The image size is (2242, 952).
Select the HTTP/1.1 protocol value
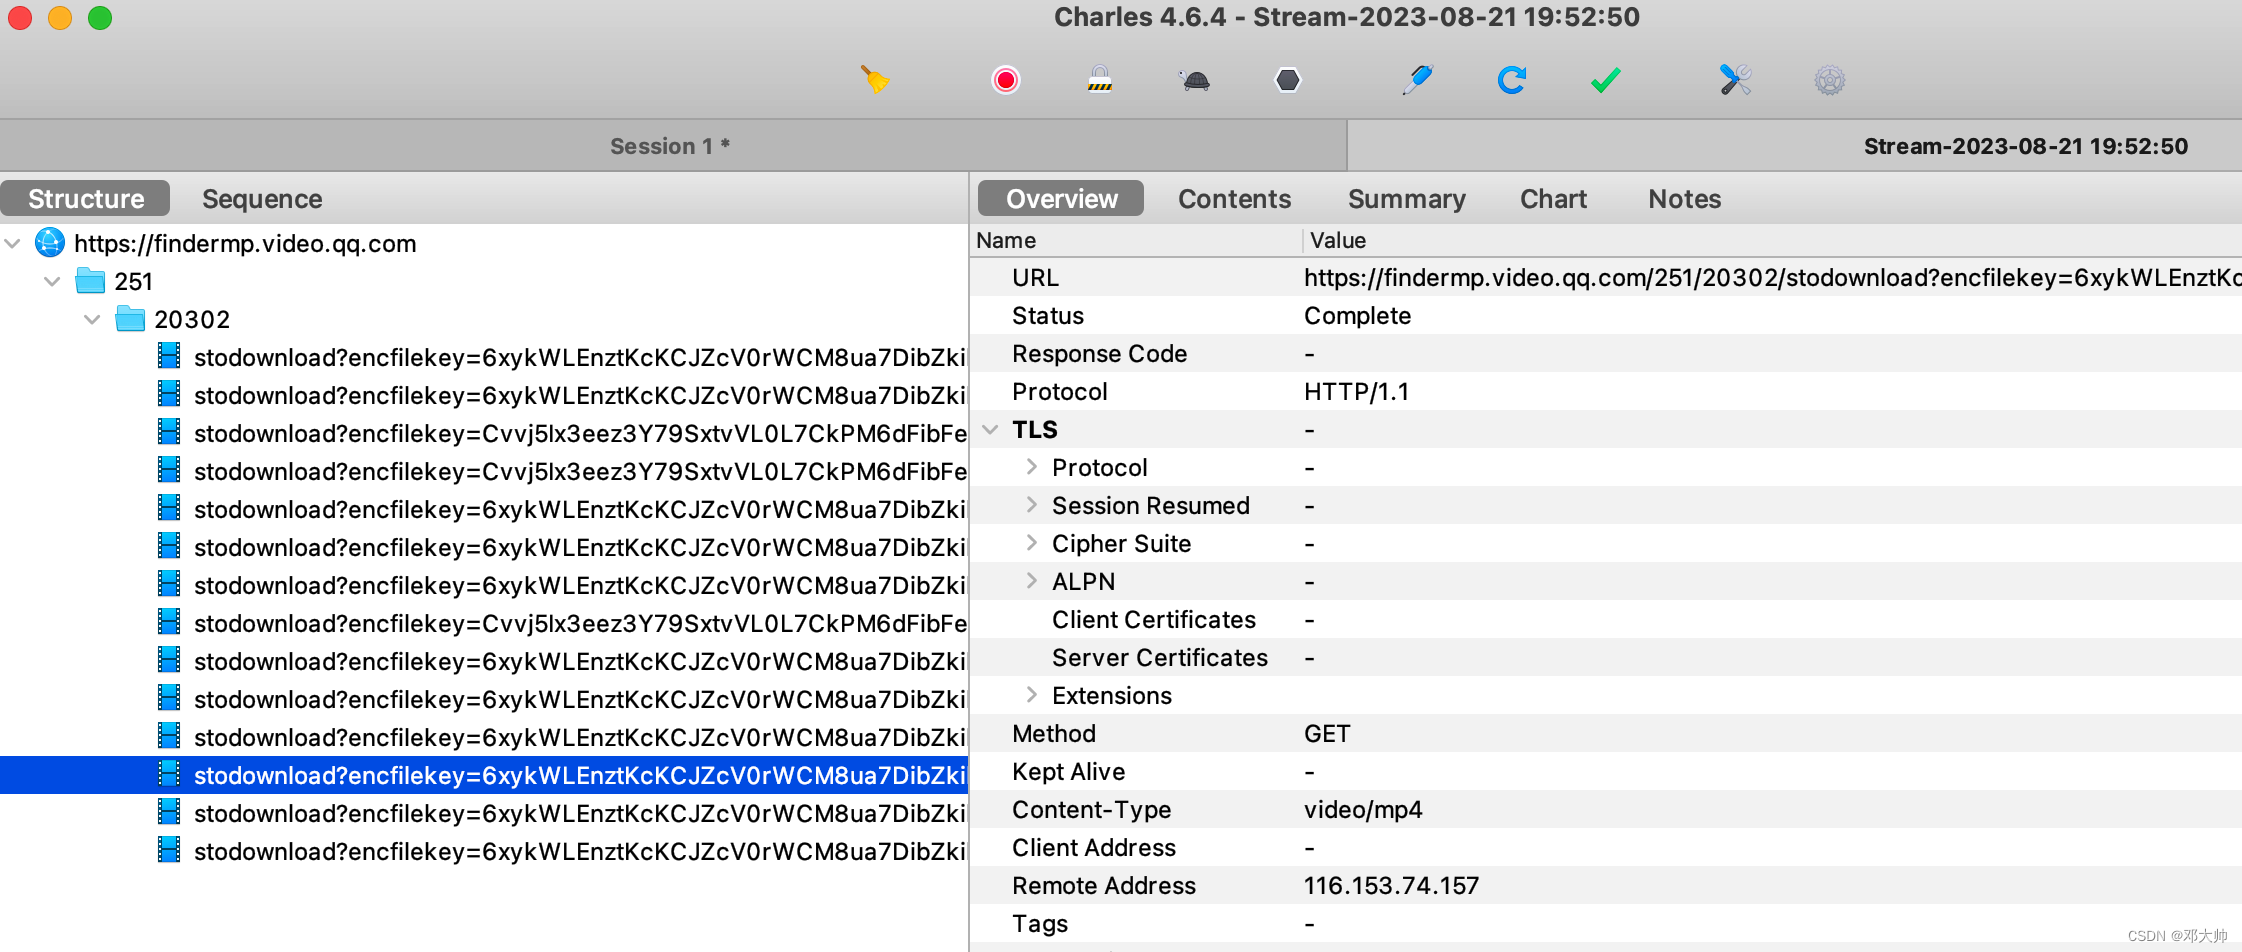(1356, 391)
